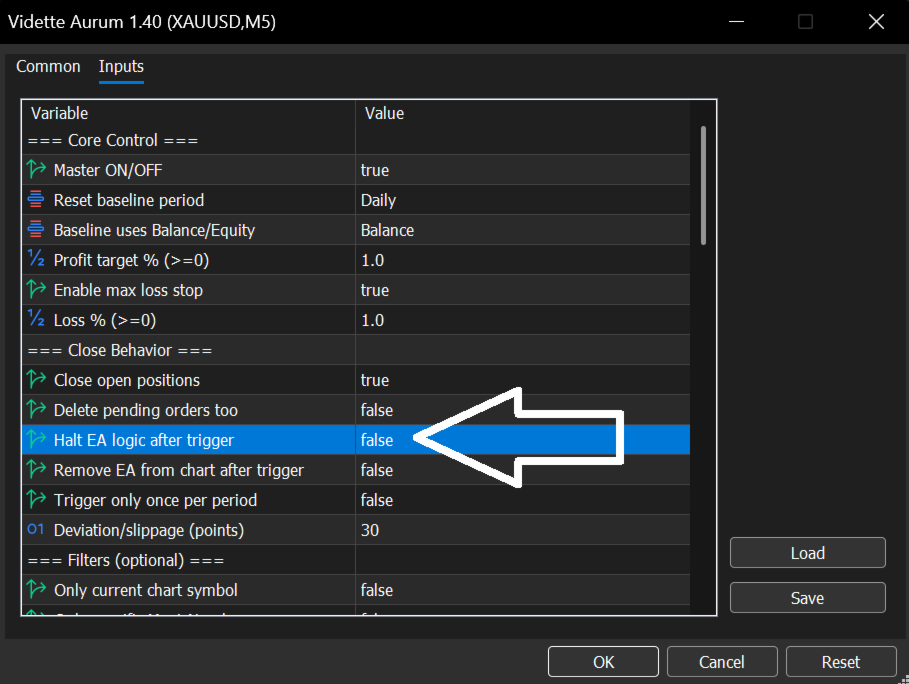Select the Only current chart symbol label
This screenshot has height=684, width=909.
(x=146, y=590)
